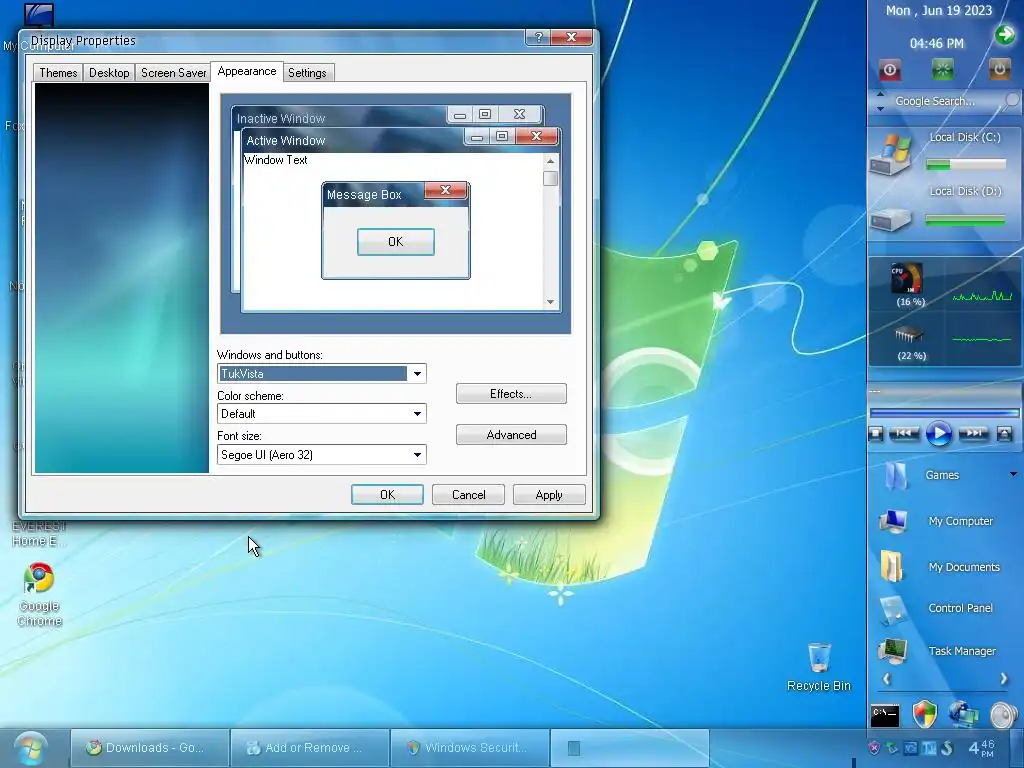
Task: Click the media player seek bar
Action: (x=944, y=413)
